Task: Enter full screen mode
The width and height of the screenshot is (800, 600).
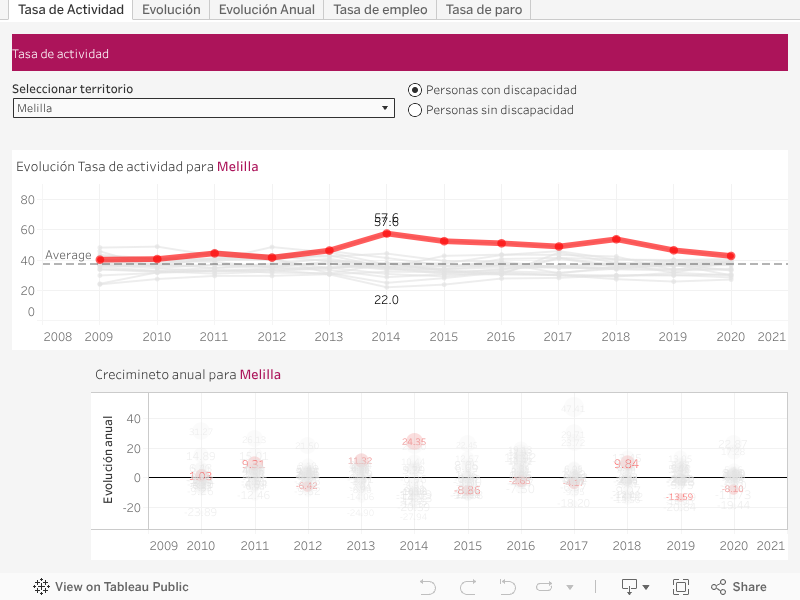Action: click(x=681, y=587)
